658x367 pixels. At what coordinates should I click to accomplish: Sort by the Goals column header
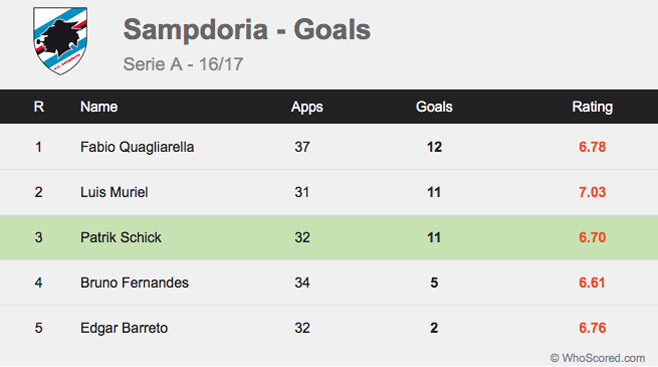[x=434, y=107]
